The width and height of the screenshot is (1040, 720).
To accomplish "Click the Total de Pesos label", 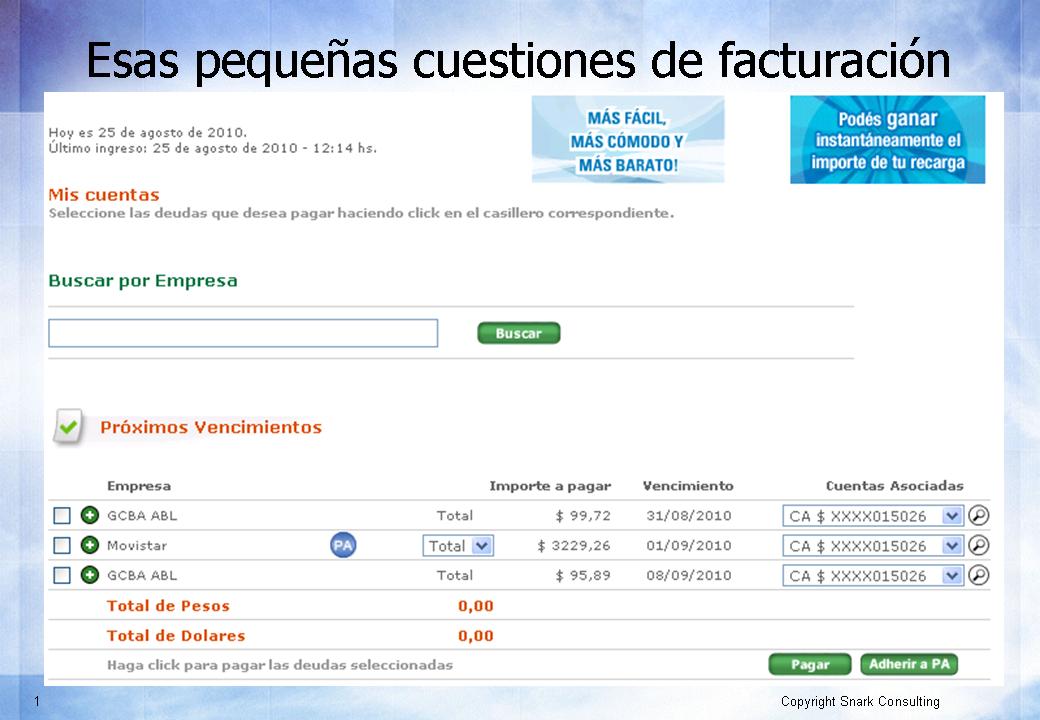I will [x=168, y=606].
